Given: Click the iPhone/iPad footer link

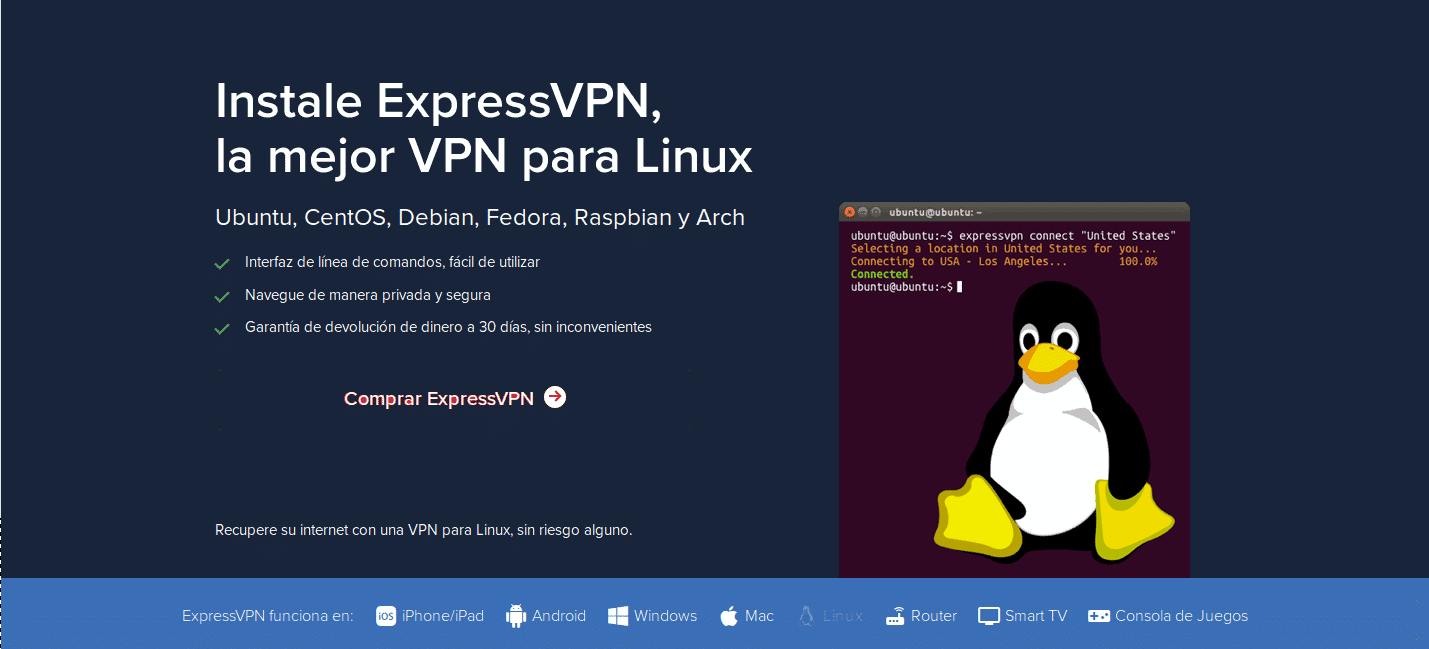Looking at the screenshot, I should (x=444, y=615).
